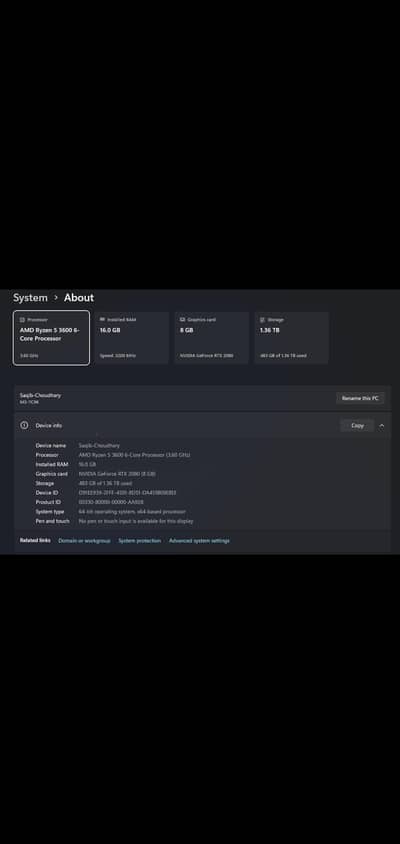Click '483 GB of 1.36 TB used' in Device info

click(x=105, y=483)
